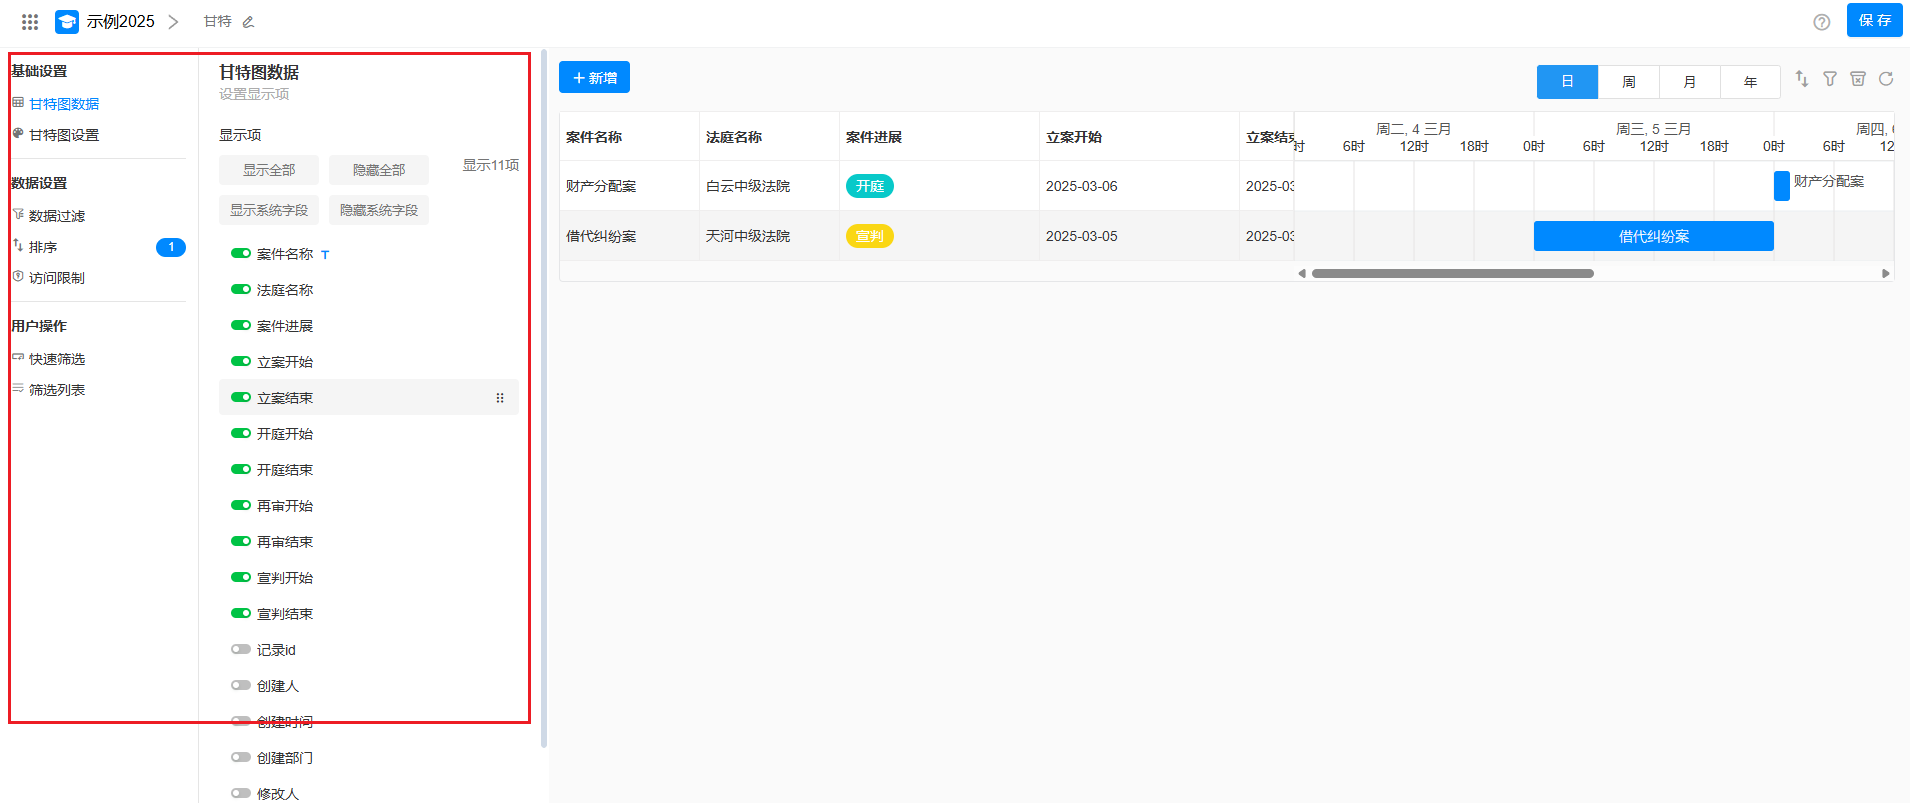Click the 新增 button
The width and height of the screenshot is (1910, 803).
click(594, 78)
